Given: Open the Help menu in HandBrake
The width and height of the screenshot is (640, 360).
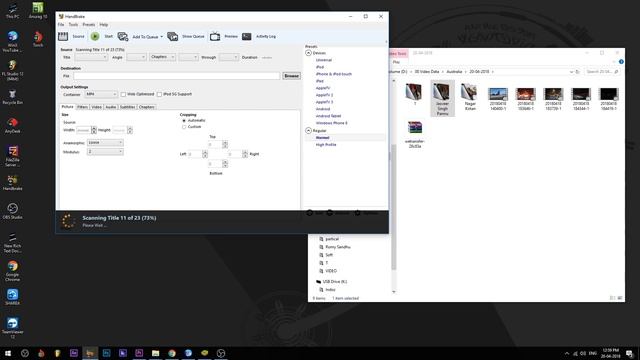Looking at the screenshot, I should coord(104,25).
